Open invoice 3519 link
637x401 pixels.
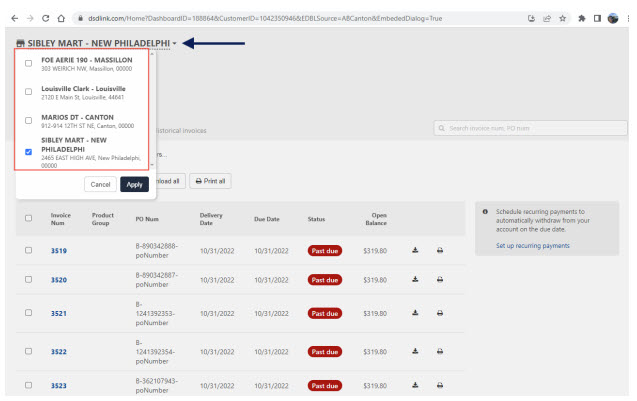click(58, 251)
